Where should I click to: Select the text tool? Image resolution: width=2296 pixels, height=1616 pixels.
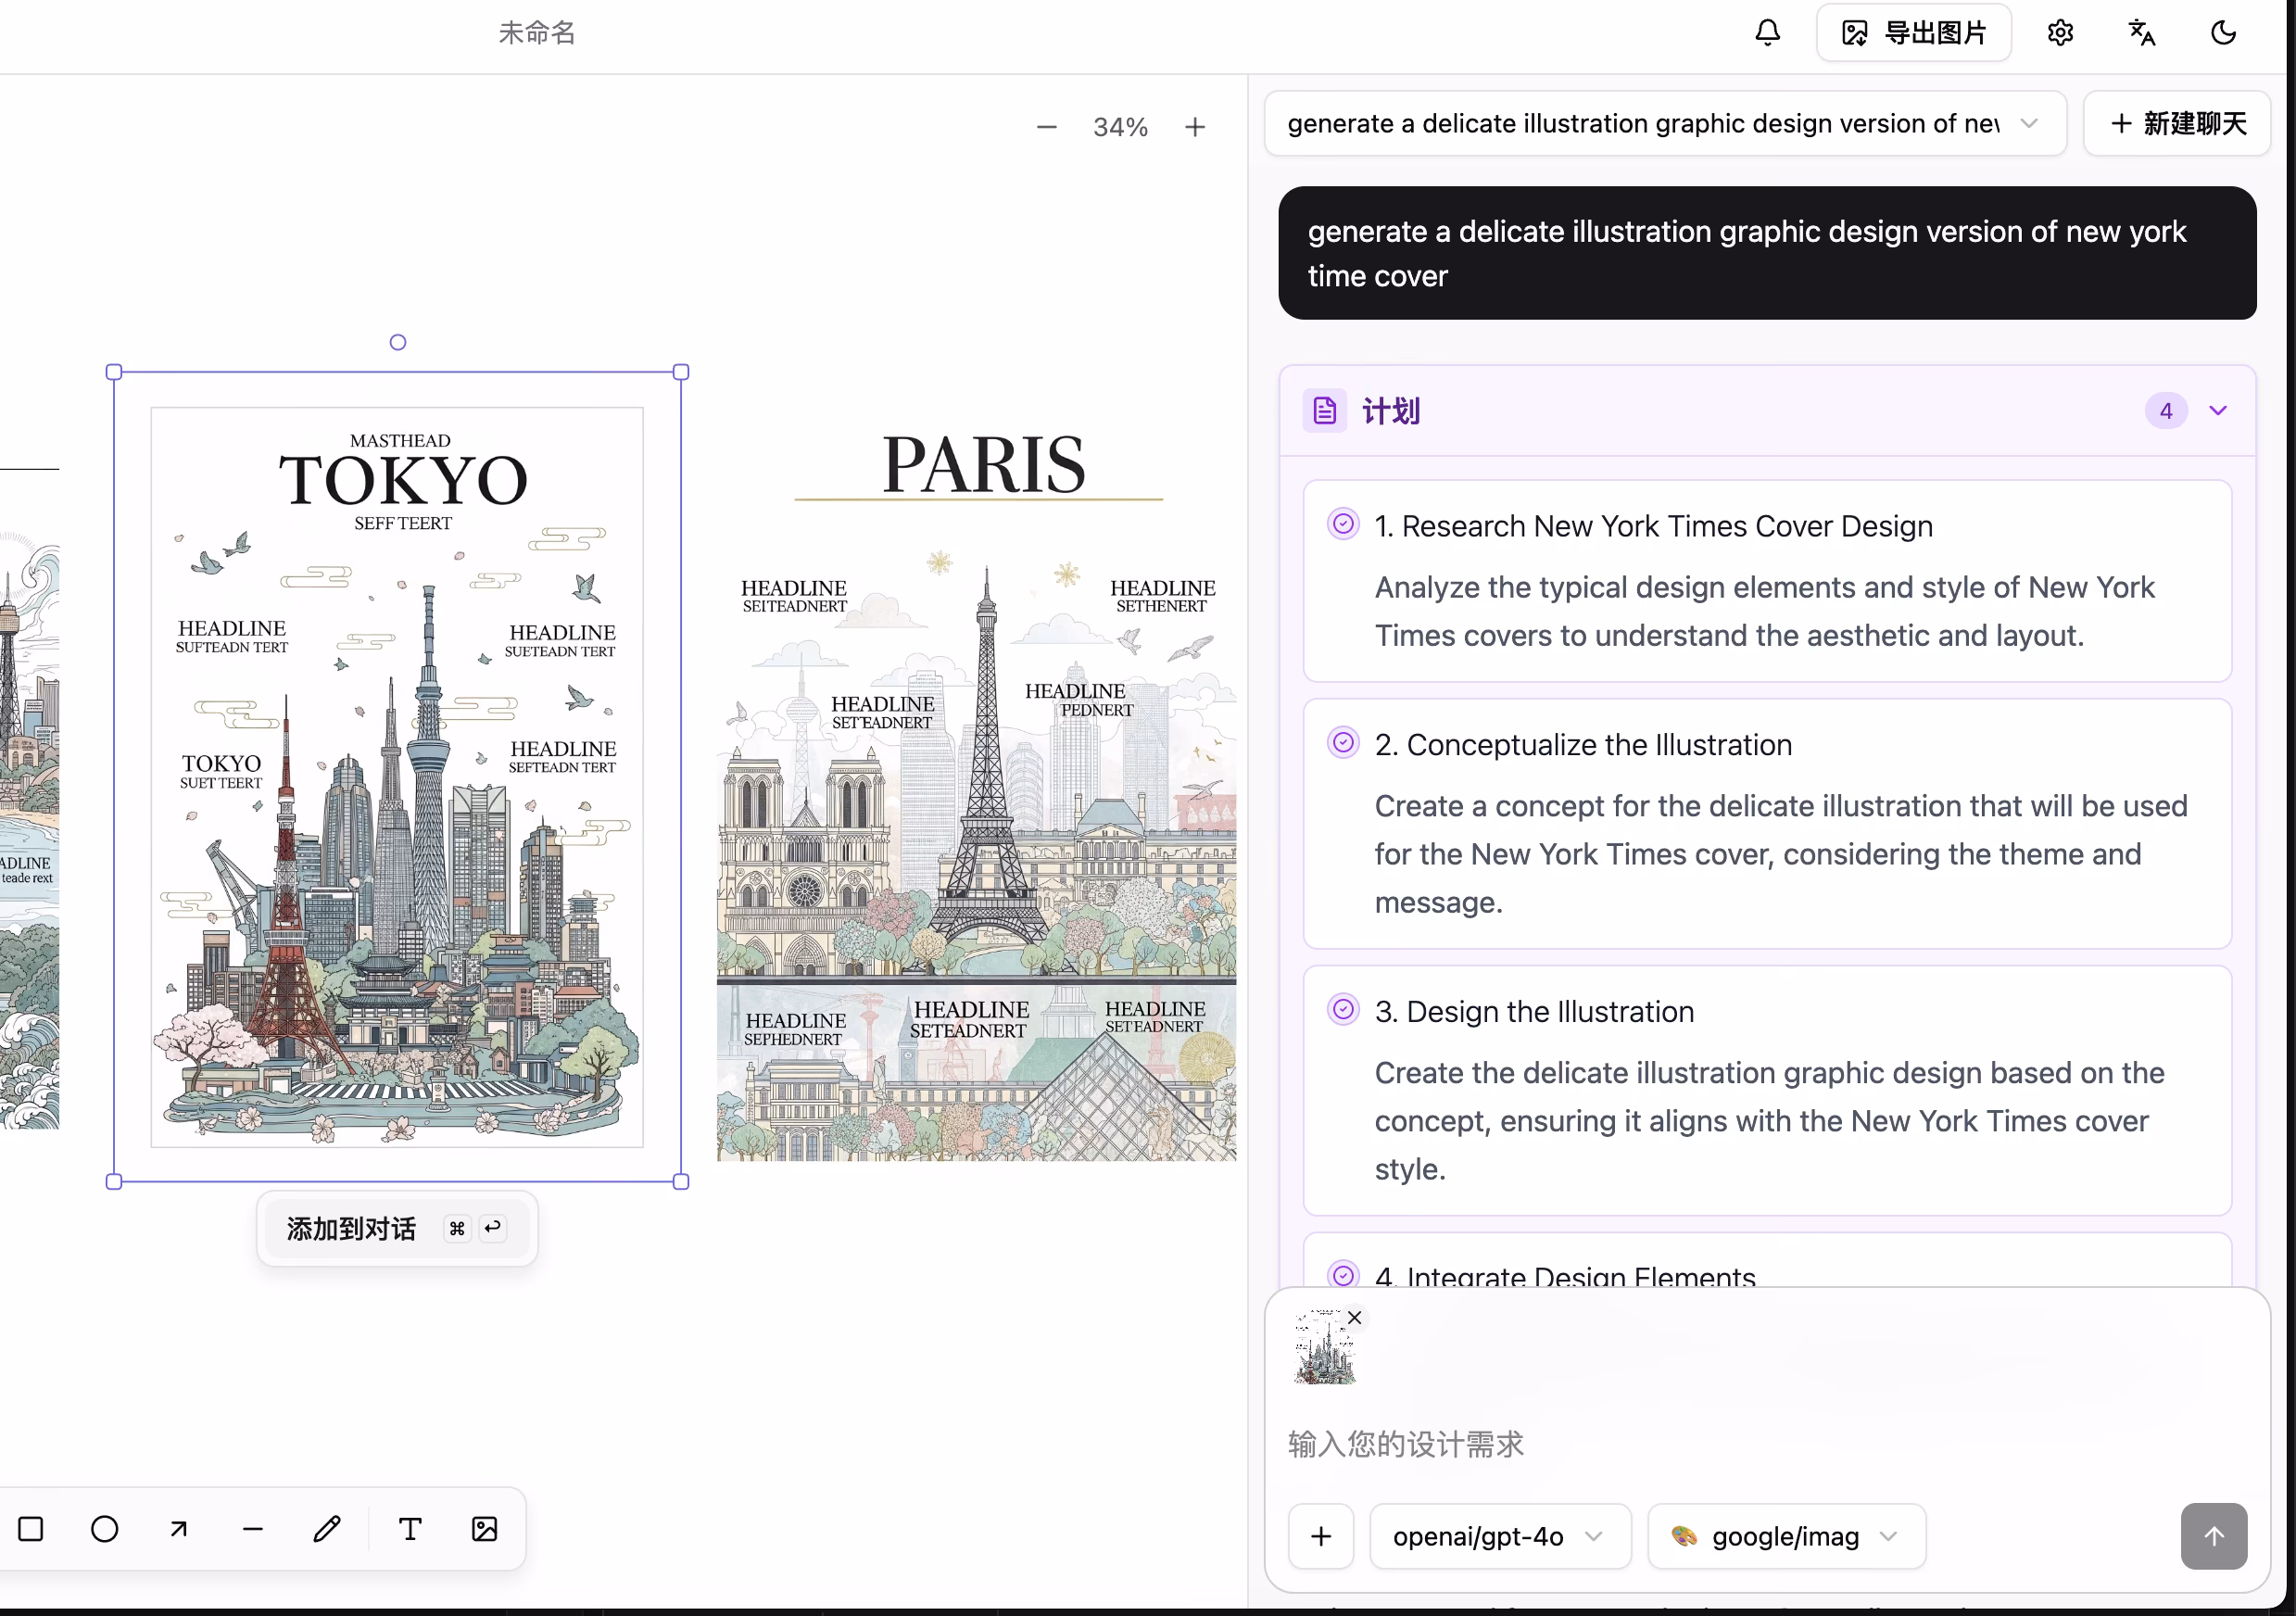(410, 1529)
